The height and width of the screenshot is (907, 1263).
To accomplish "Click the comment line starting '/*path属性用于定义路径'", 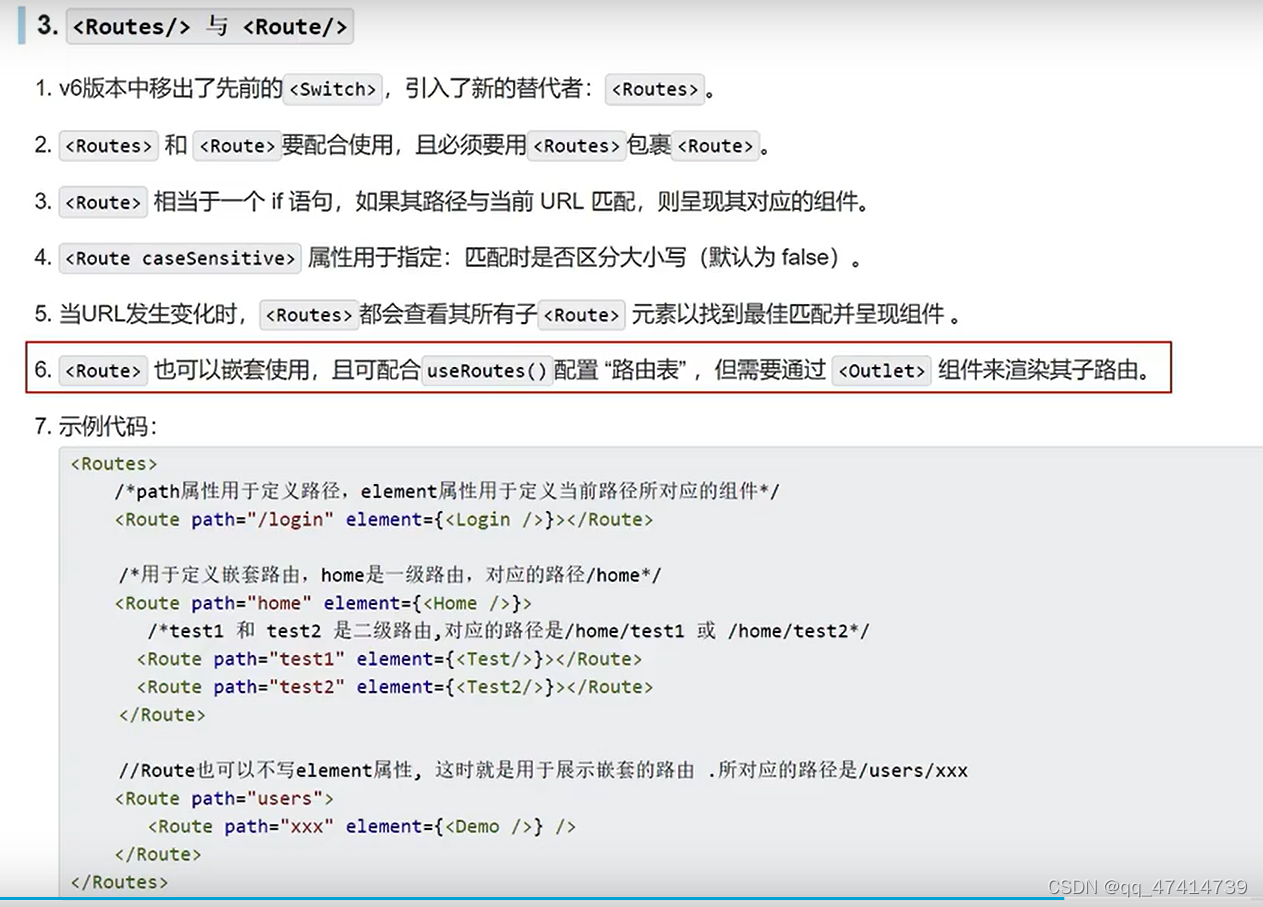I will (x=447, y=492).
